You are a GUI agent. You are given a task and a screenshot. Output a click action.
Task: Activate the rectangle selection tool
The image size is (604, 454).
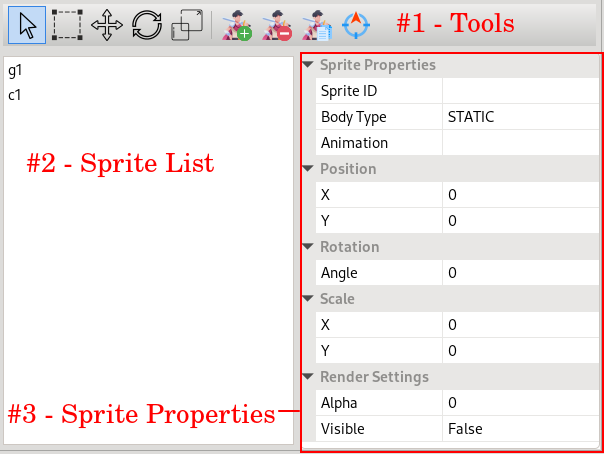[67, 25]
